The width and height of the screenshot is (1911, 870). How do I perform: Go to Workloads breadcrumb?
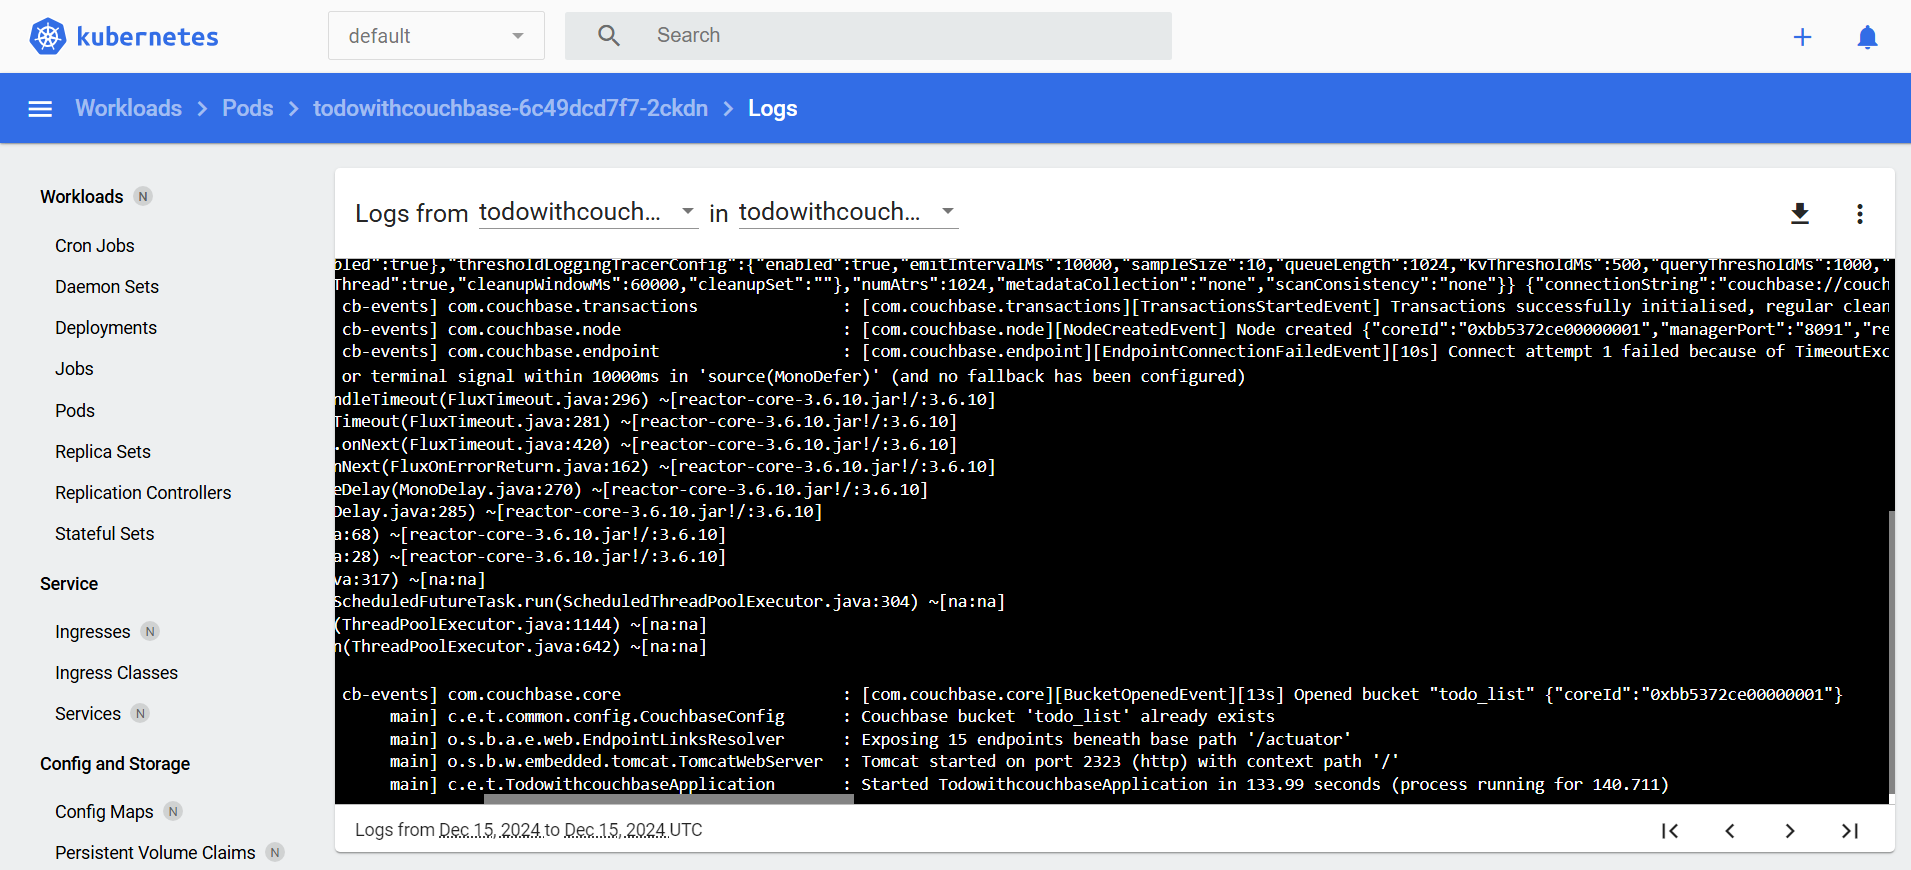tap(129, 108)
